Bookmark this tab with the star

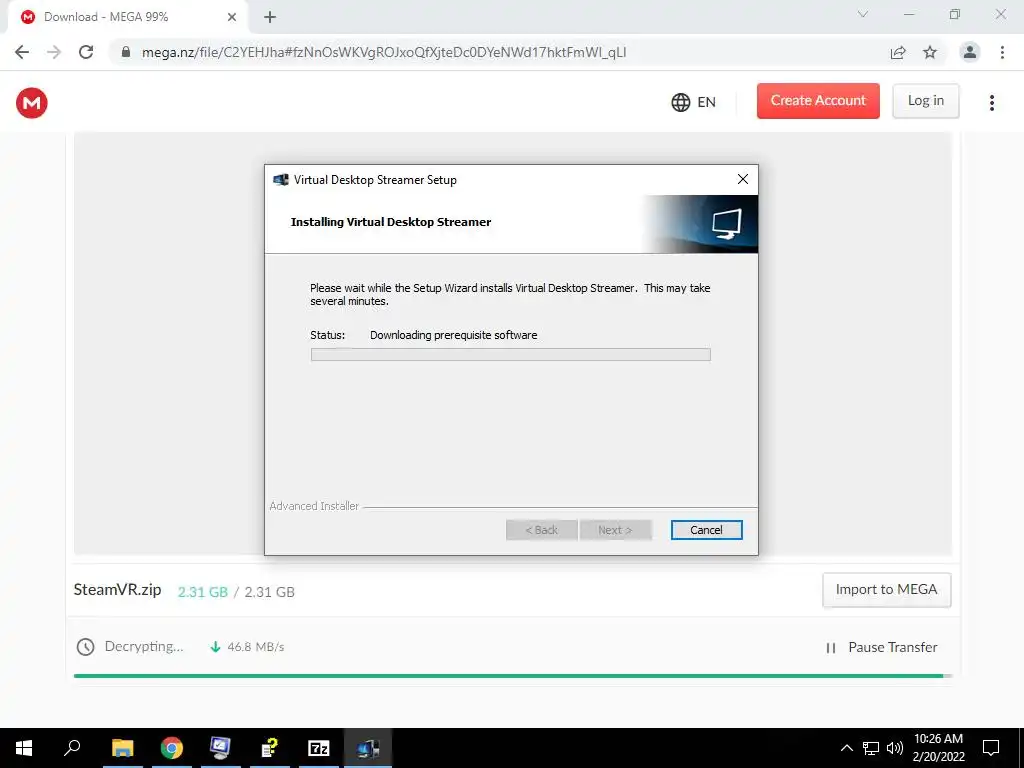pos(930,52)
